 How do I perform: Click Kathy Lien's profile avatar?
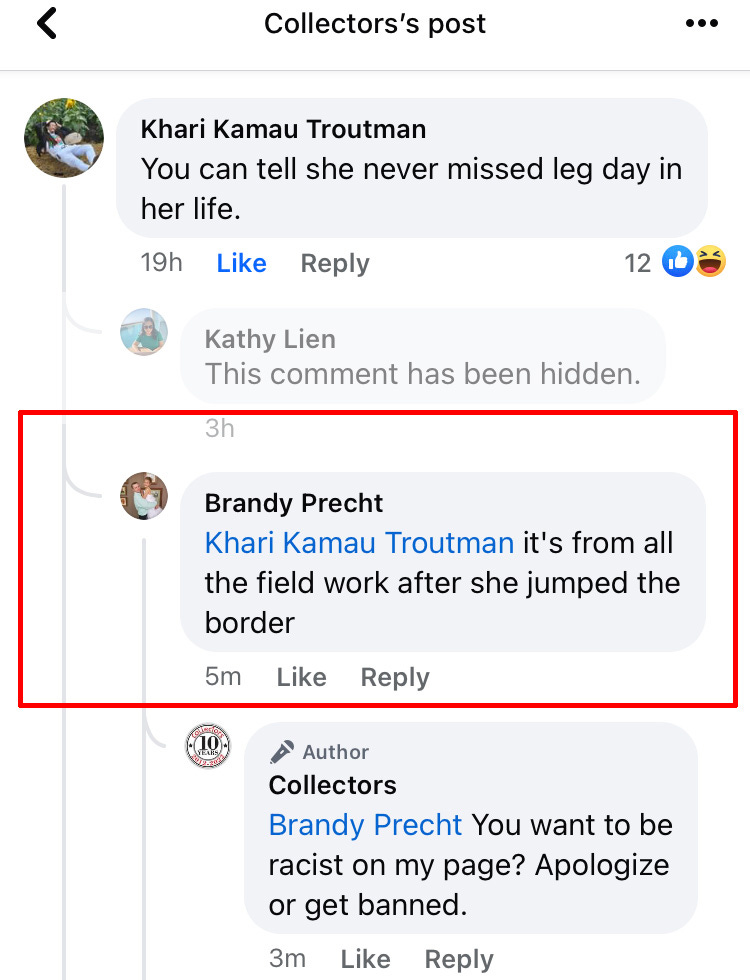click(x=144, y=331)
